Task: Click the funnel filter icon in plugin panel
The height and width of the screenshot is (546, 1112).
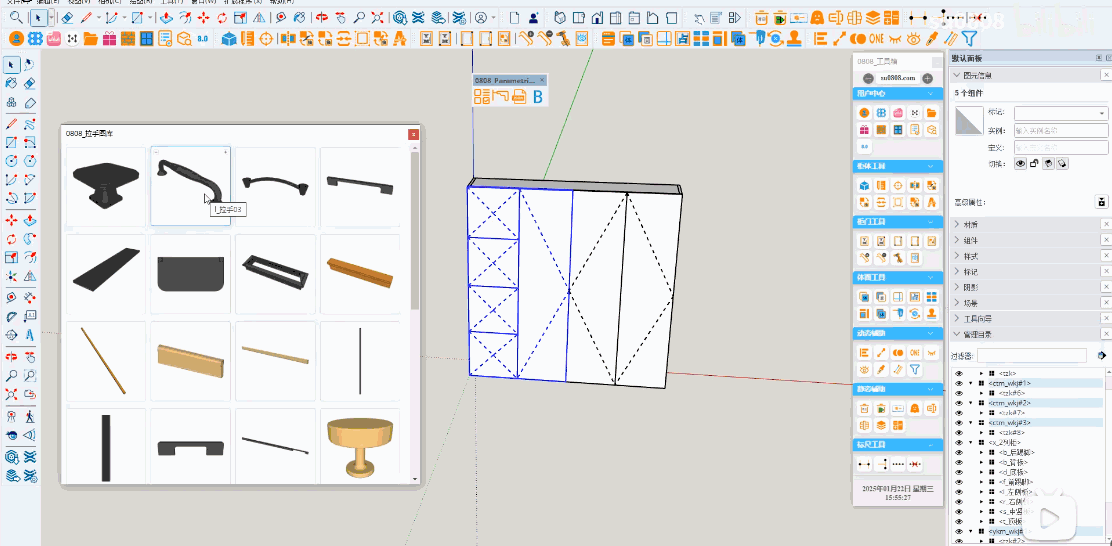Action: tap(915, 370)
